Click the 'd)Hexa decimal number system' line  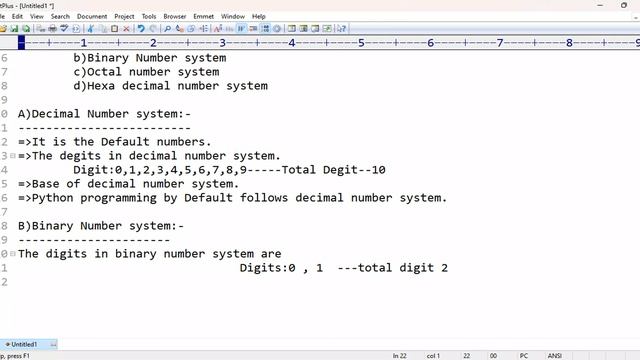pyautogui.click(x=171, y=86)
